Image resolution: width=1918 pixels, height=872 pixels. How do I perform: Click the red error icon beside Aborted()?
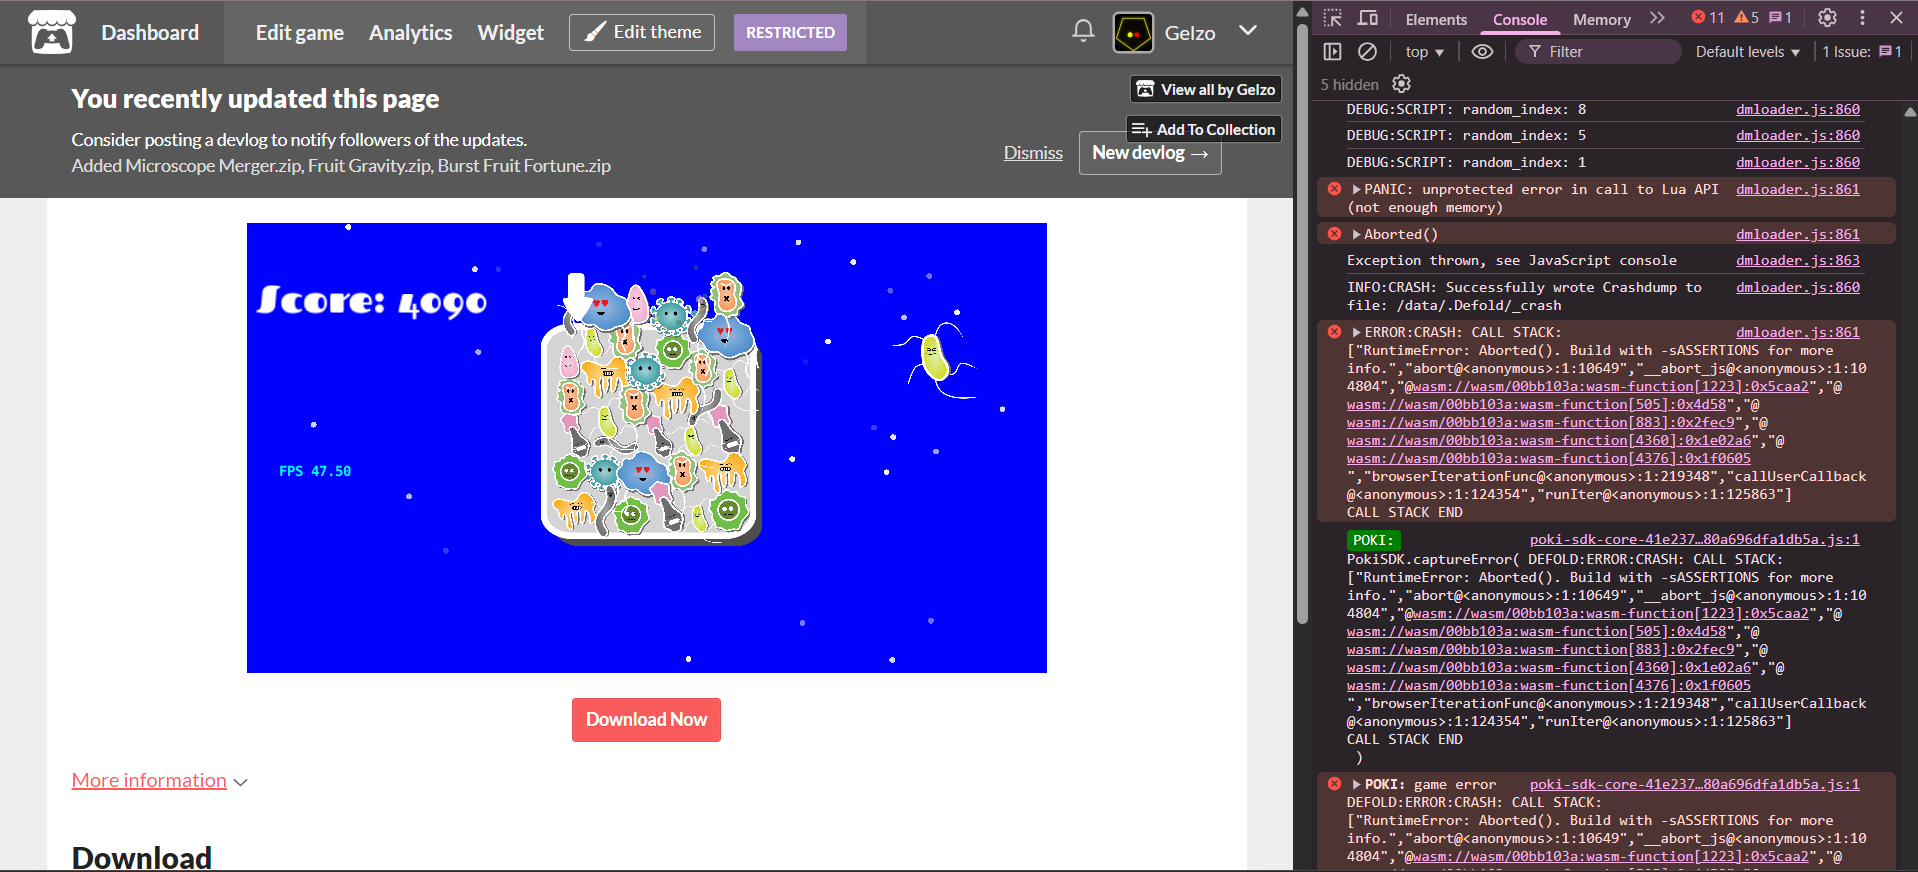(x=1334, y=233)
